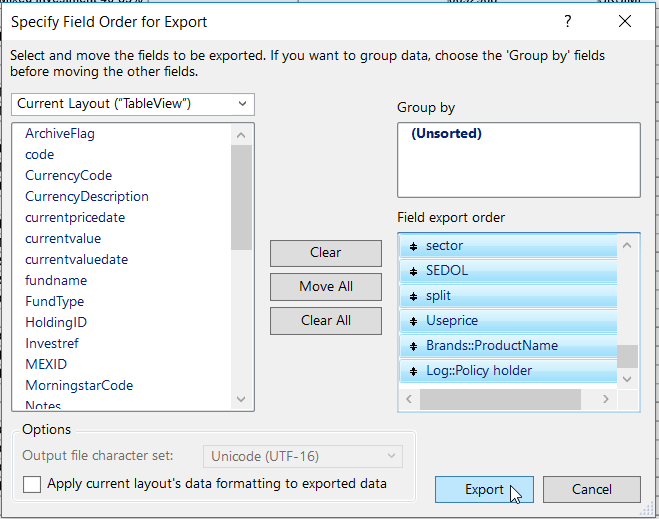Click the reorder handle icon next to SEDOL
This screenshot has height=519, width=659.
(413, 271)
